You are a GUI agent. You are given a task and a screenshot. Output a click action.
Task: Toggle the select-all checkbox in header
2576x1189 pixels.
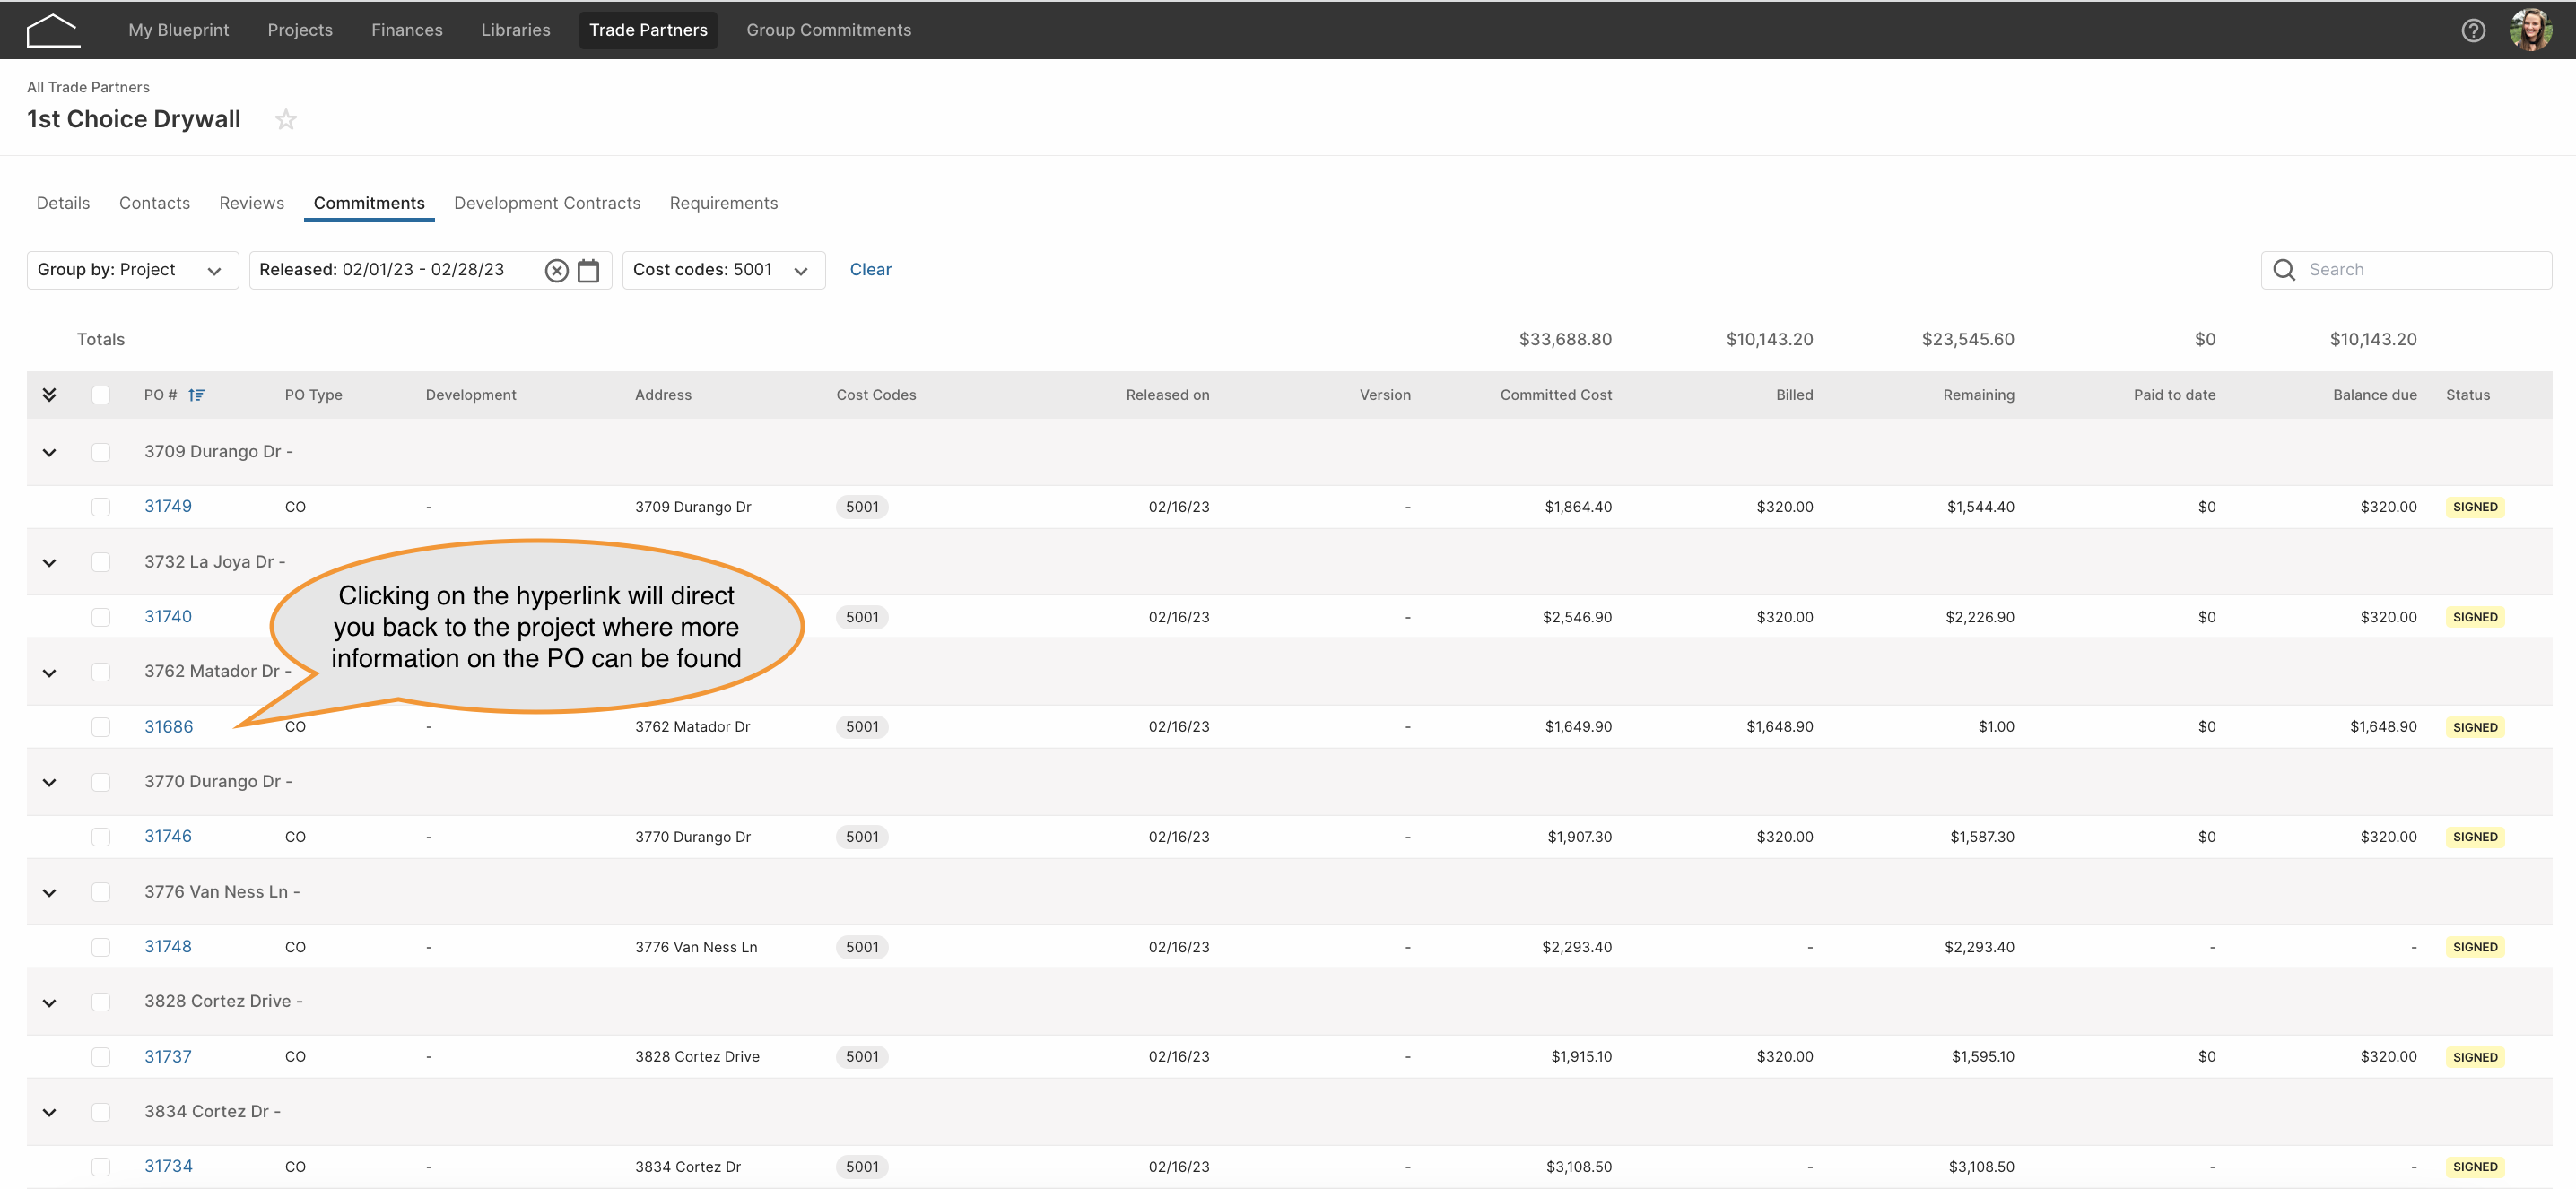[x=101, y=395]
